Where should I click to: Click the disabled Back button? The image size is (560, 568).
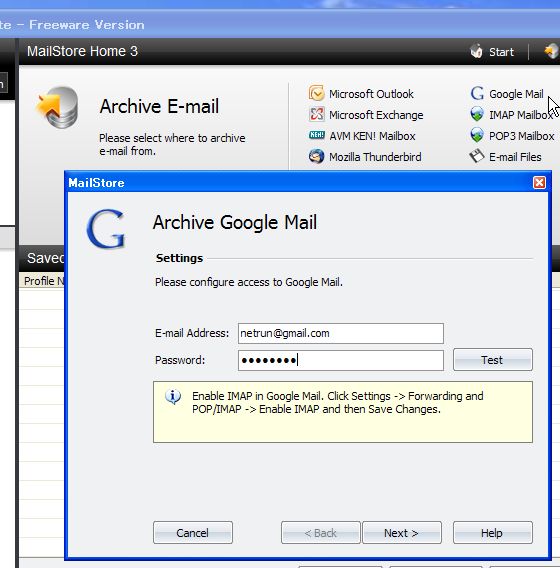point(321,532)
